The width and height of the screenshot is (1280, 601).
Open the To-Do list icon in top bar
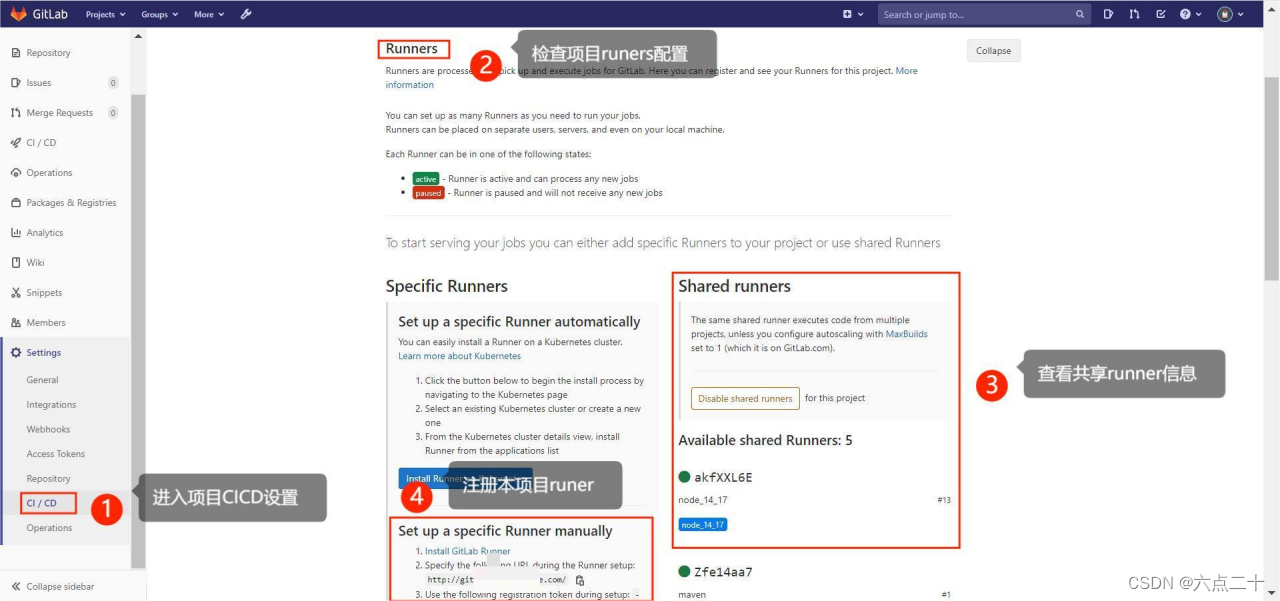click(1160, 14)
